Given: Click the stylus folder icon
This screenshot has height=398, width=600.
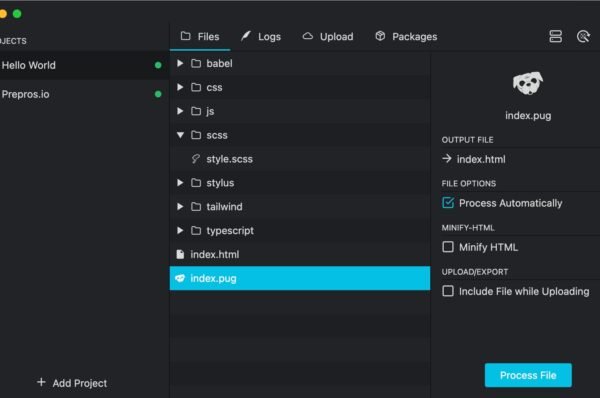Looking at the screenshot, I should click(x=196, y=183).
